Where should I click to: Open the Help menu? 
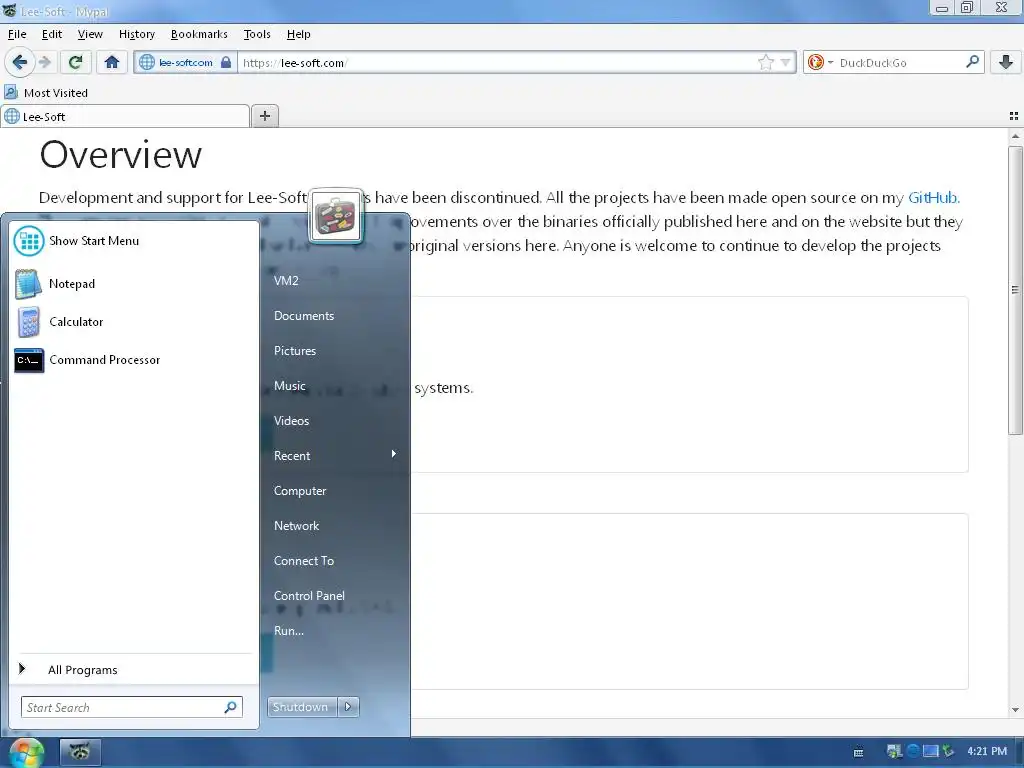coord(298,34)
